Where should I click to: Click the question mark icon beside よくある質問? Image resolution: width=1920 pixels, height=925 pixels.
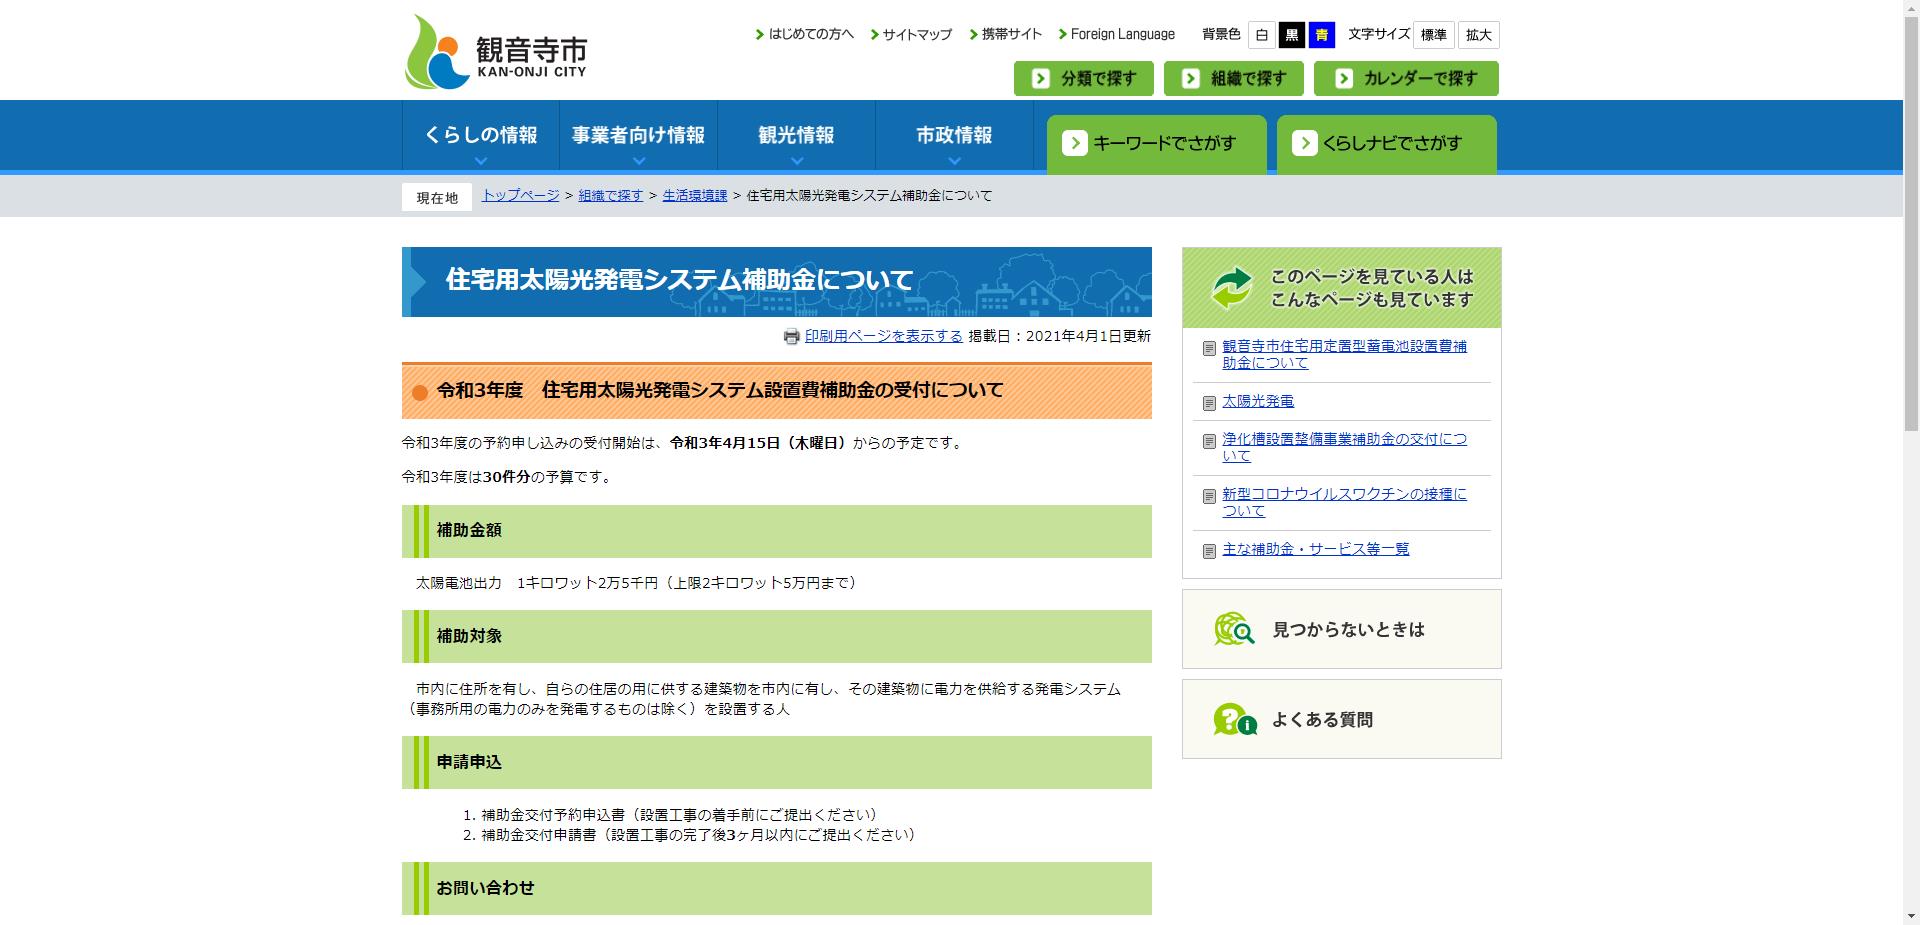pyautogui.click(x=1232, y=719)
